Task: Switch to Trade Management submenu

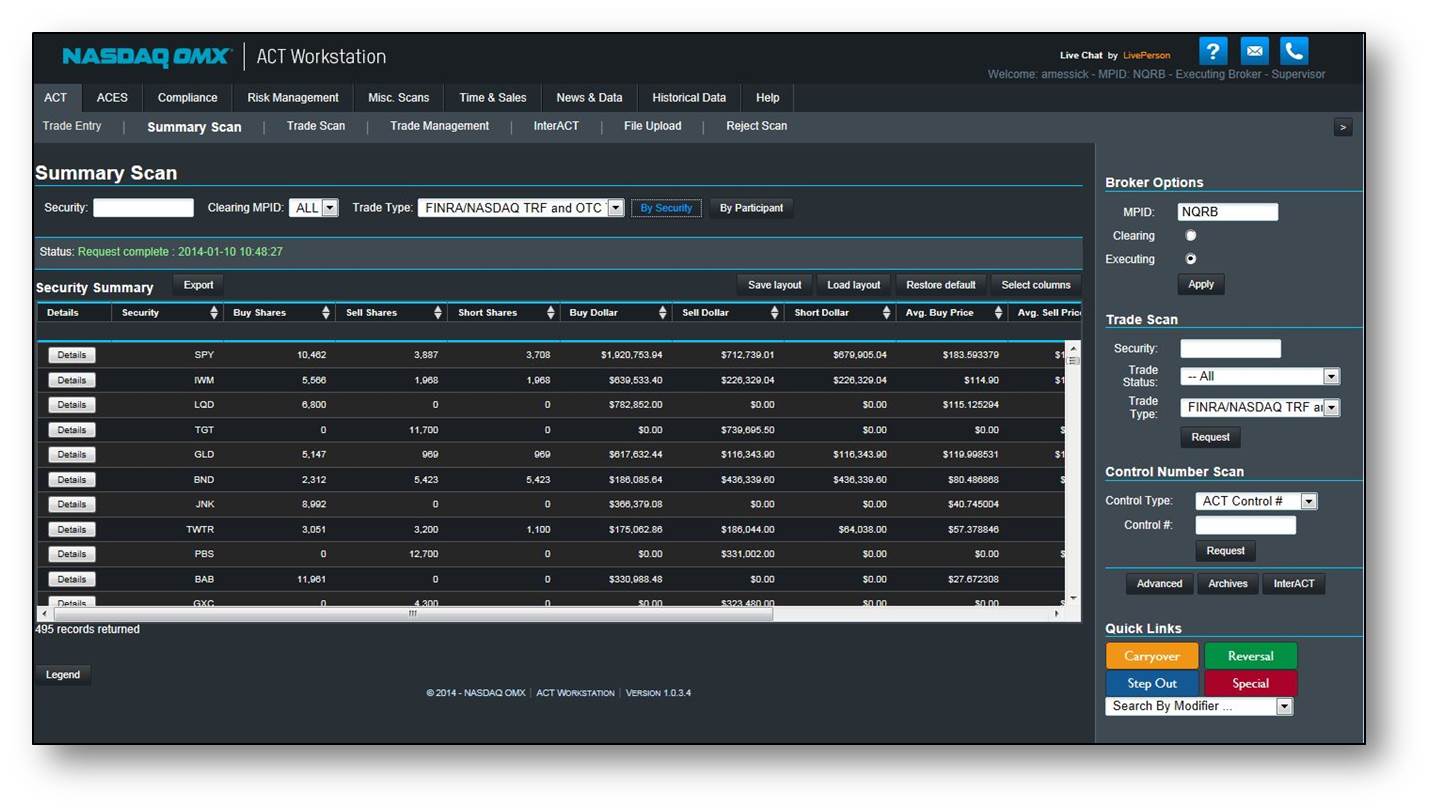Action: (x=439, y=126)
